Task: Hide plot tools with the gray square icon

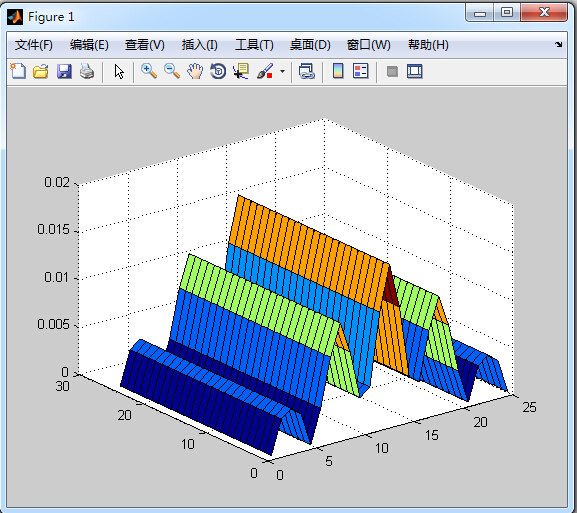Action: point(392,71)
